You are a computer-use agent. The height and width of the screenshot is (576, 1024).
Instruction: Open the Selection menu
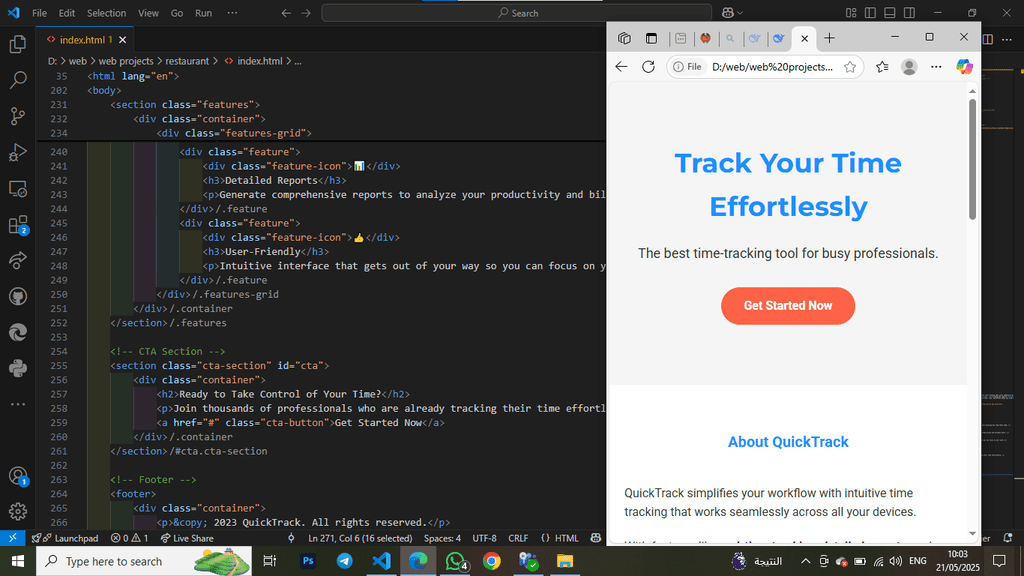(106, 13)
